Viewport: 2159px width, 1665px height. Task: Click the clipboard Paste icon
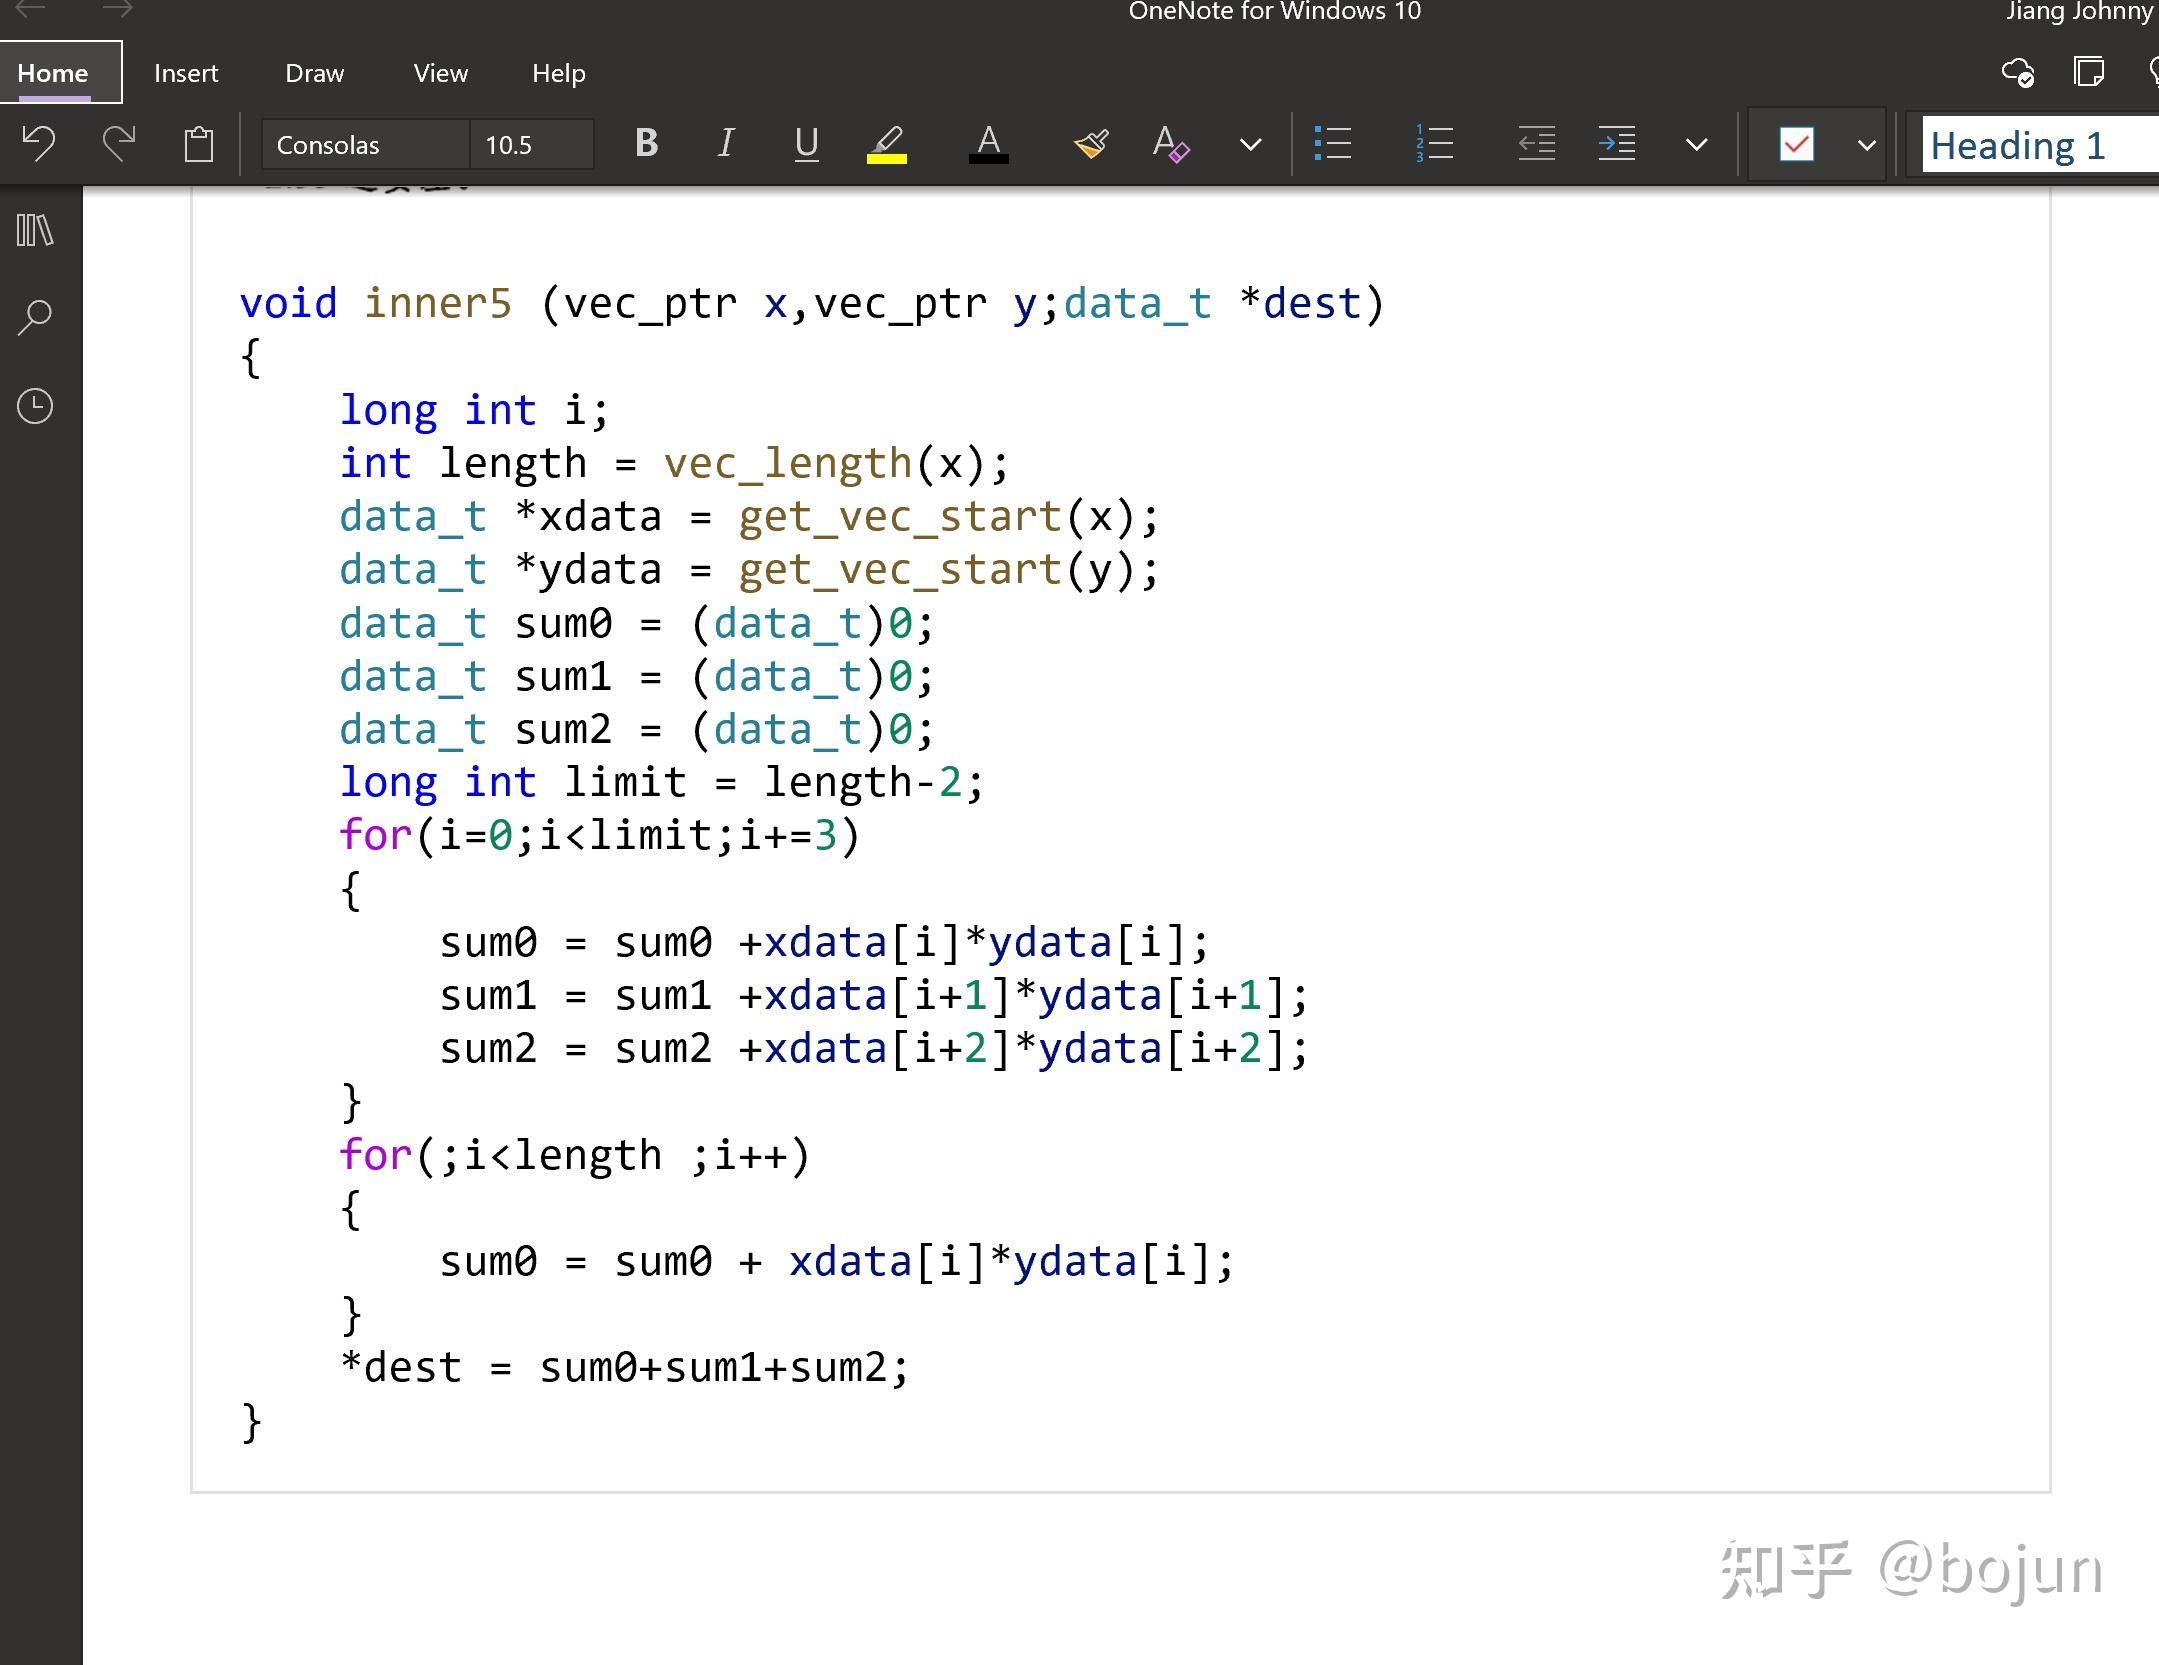199,144
